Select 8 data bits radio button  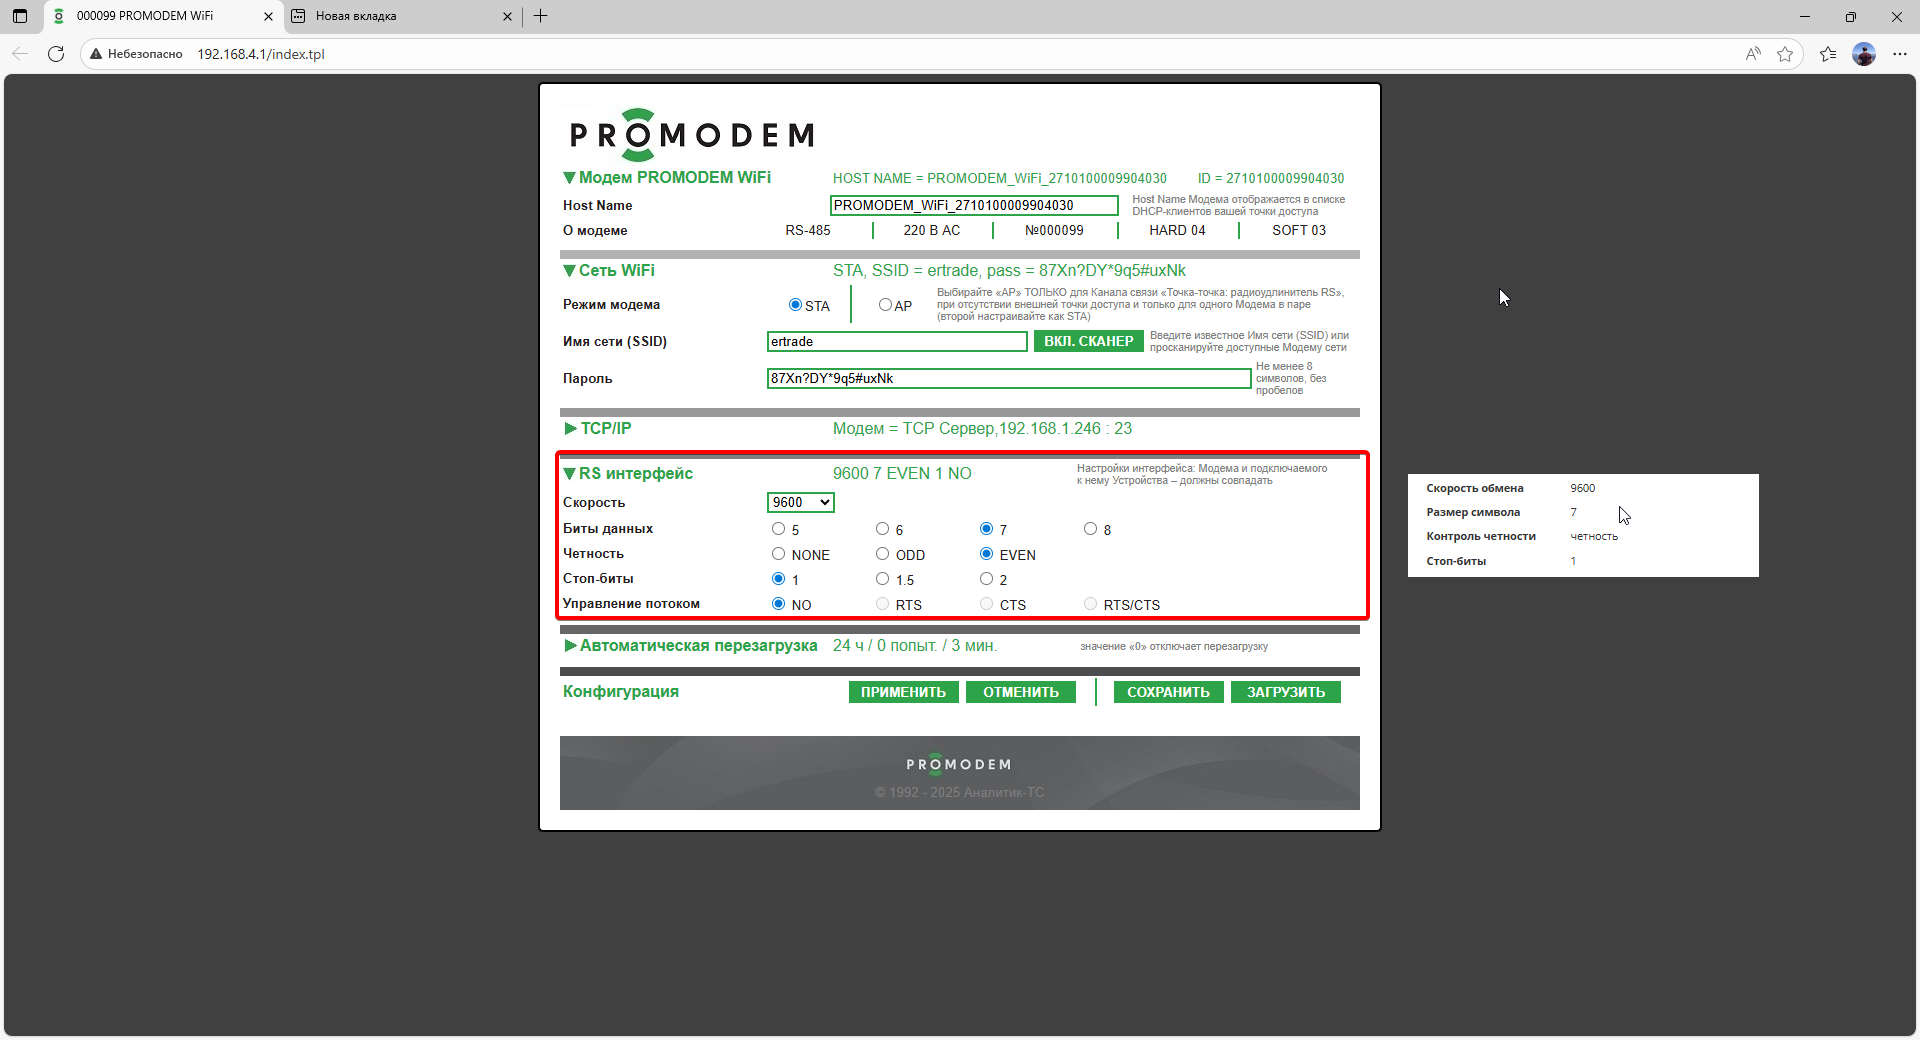click(1090, 529)
